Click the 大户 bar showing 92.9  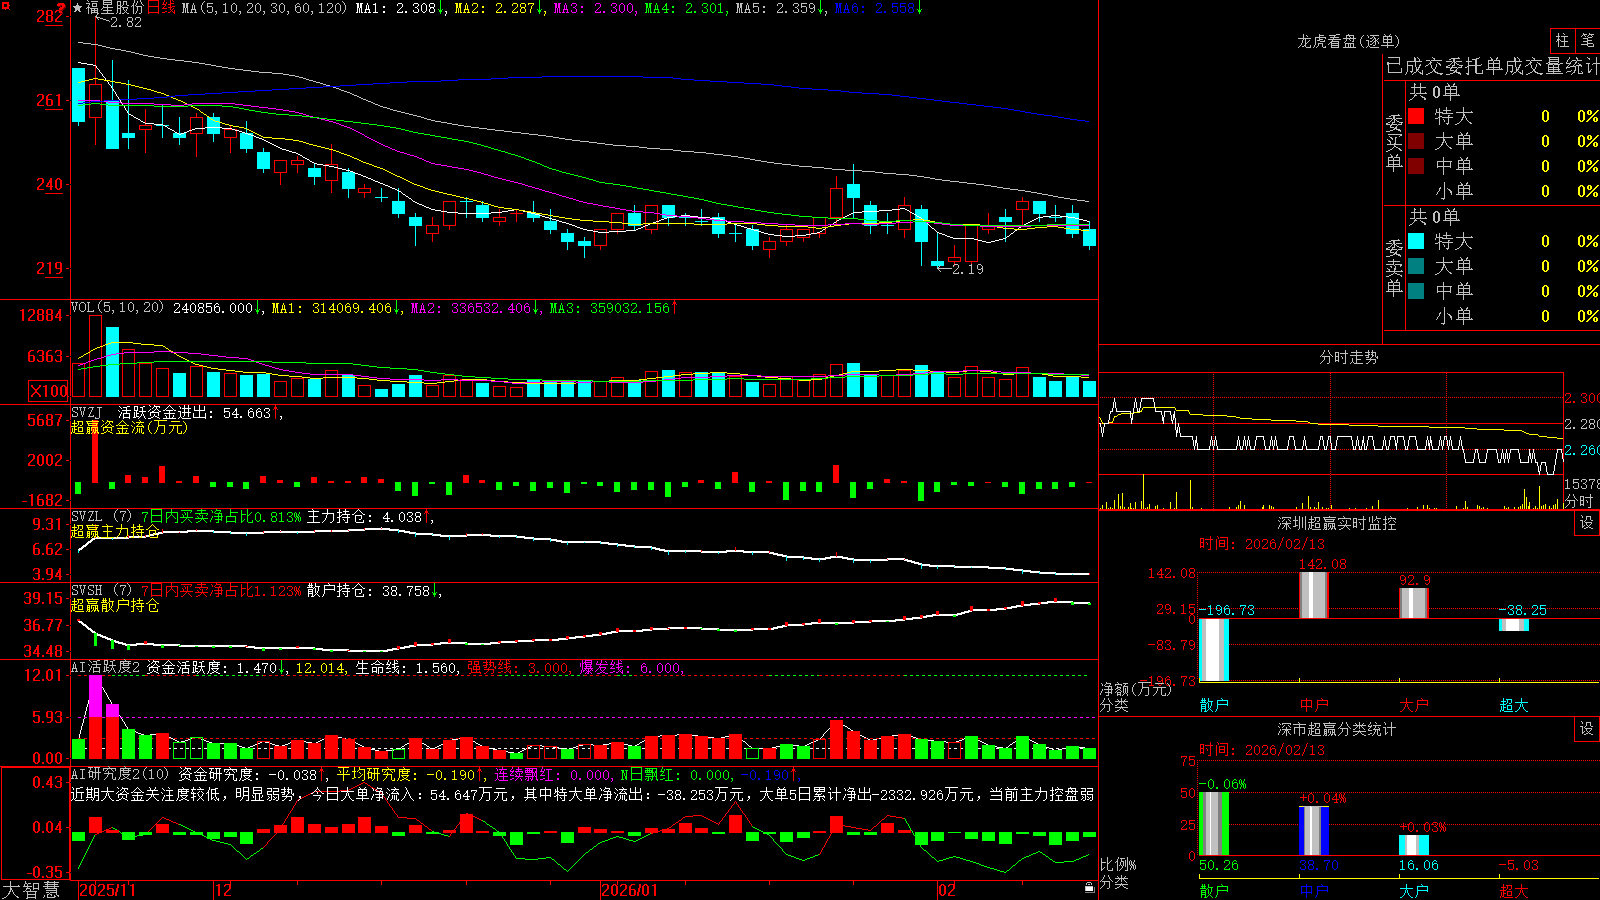tap(1414, 603)
